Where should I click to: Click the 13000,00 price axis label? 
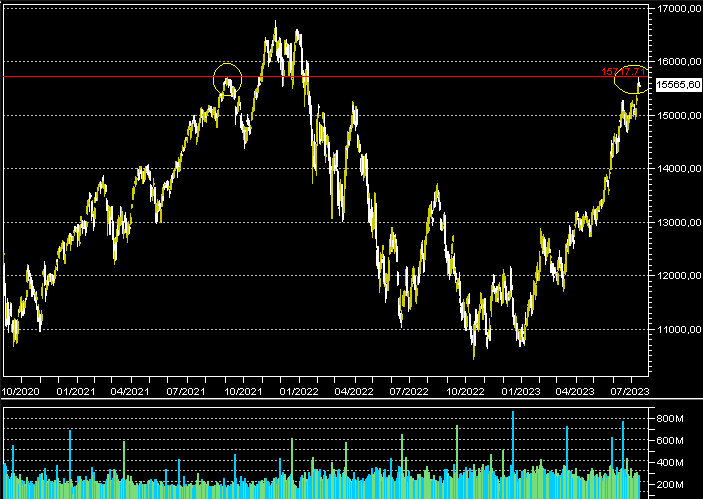[679, 222]
